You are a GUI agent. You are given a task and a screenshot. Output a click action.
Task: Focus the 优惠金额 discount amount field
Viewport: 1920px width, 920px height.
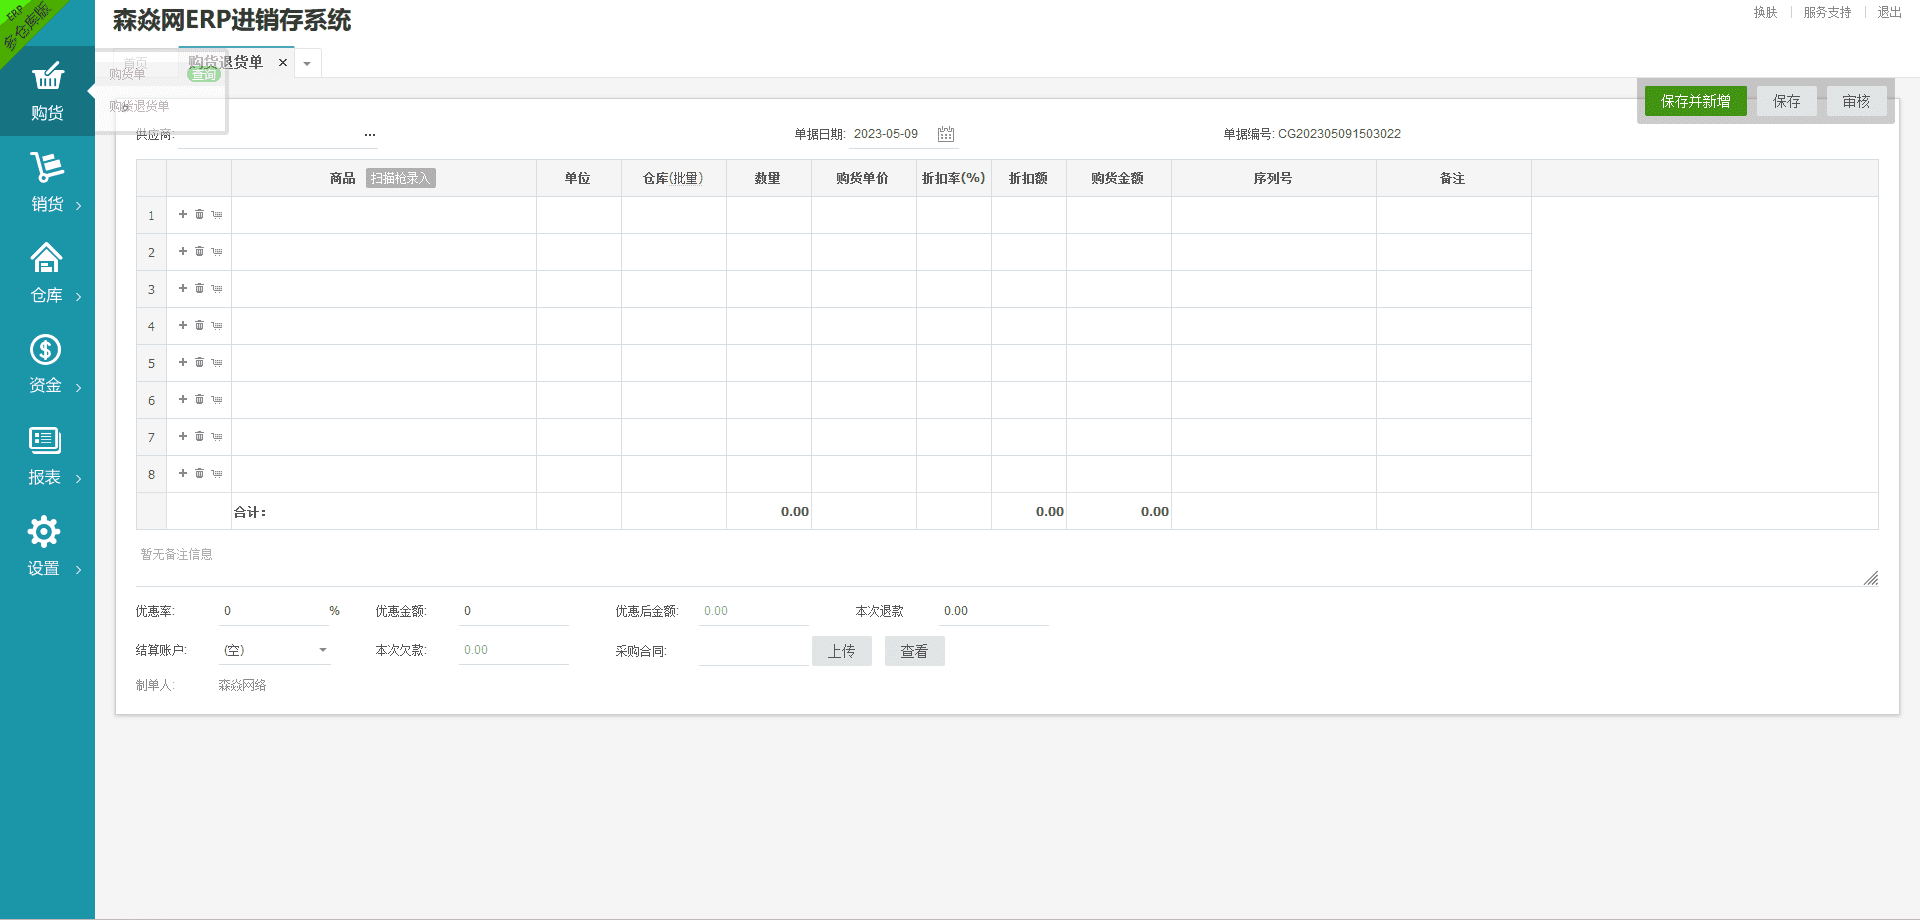tap(514, 611)
